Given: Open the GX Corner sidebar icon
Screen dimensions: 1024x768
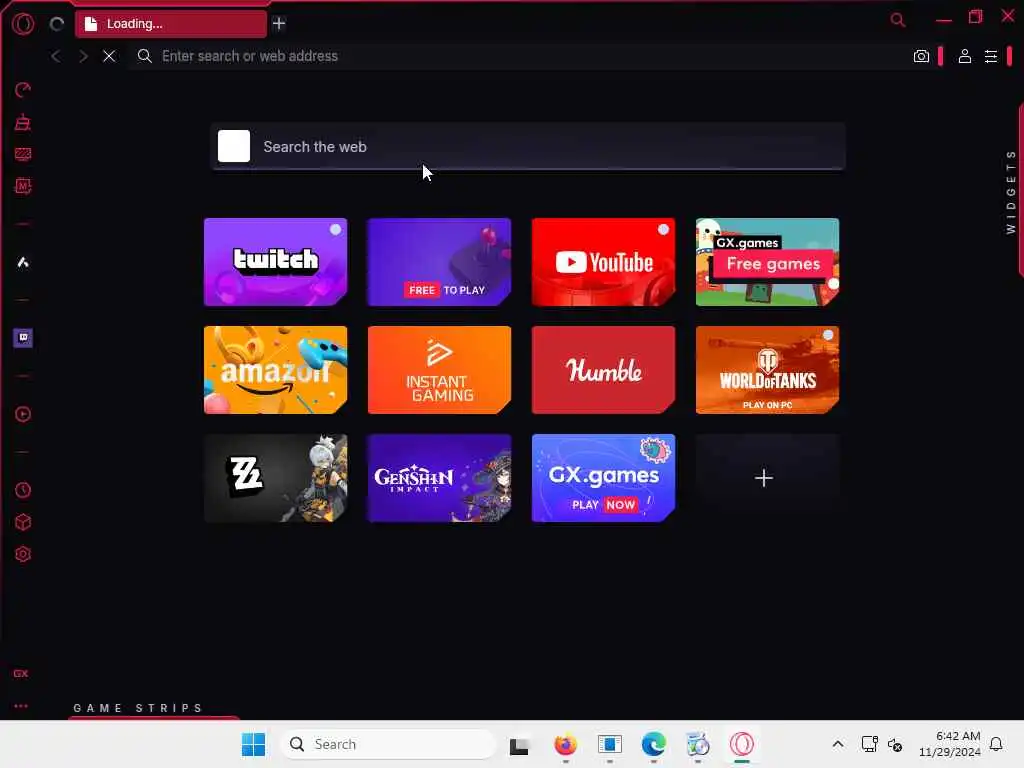Looking at the screenshot, I should [x=23, y=154].
